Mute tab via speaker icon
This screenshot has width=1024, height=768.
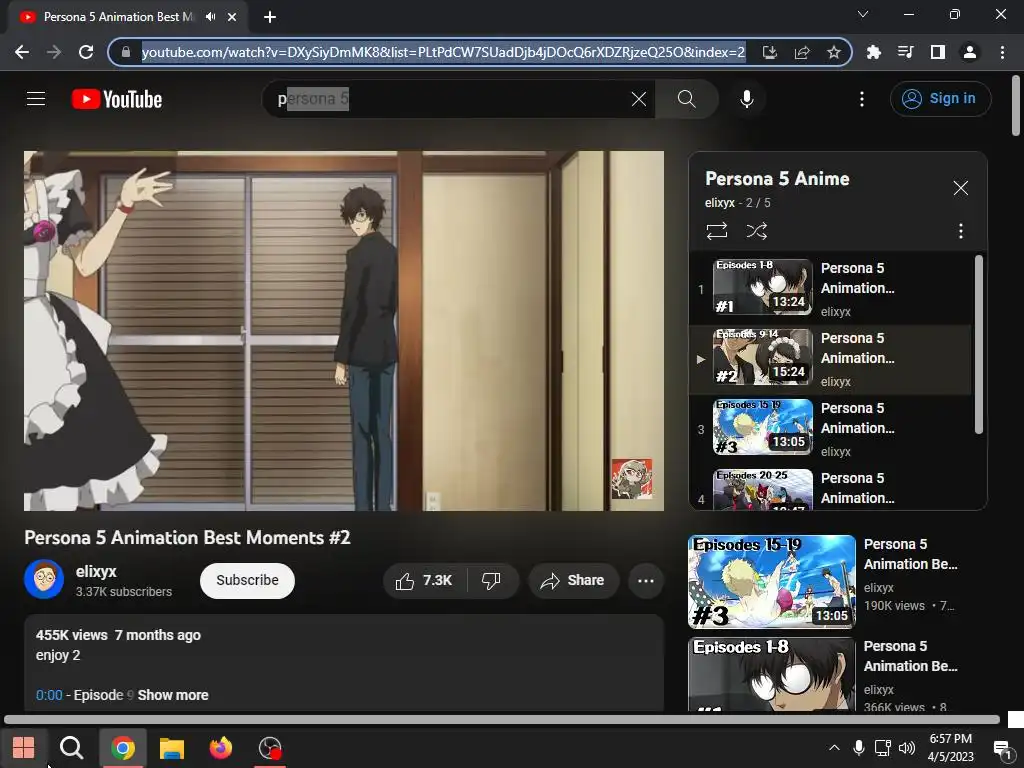pyautogui.click(x=210, y=17)
